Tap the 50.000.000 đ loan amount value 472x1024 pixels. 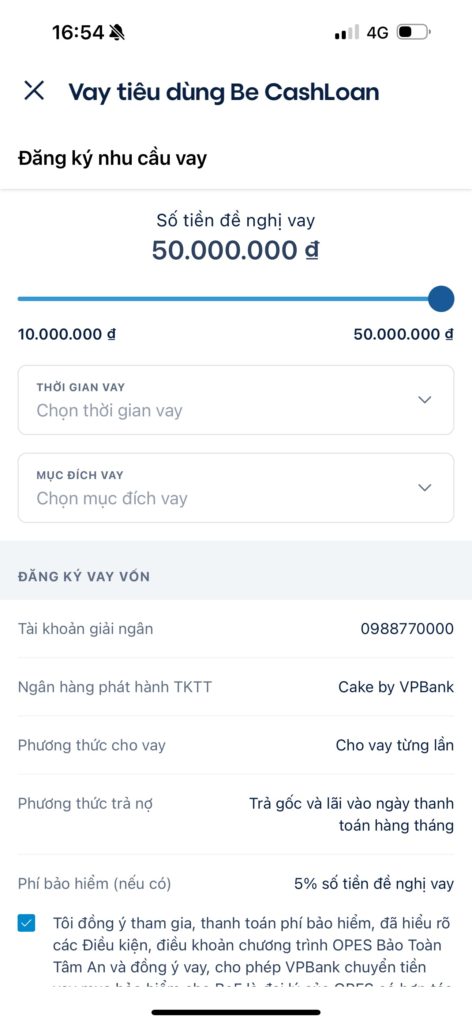coord(236,251)
